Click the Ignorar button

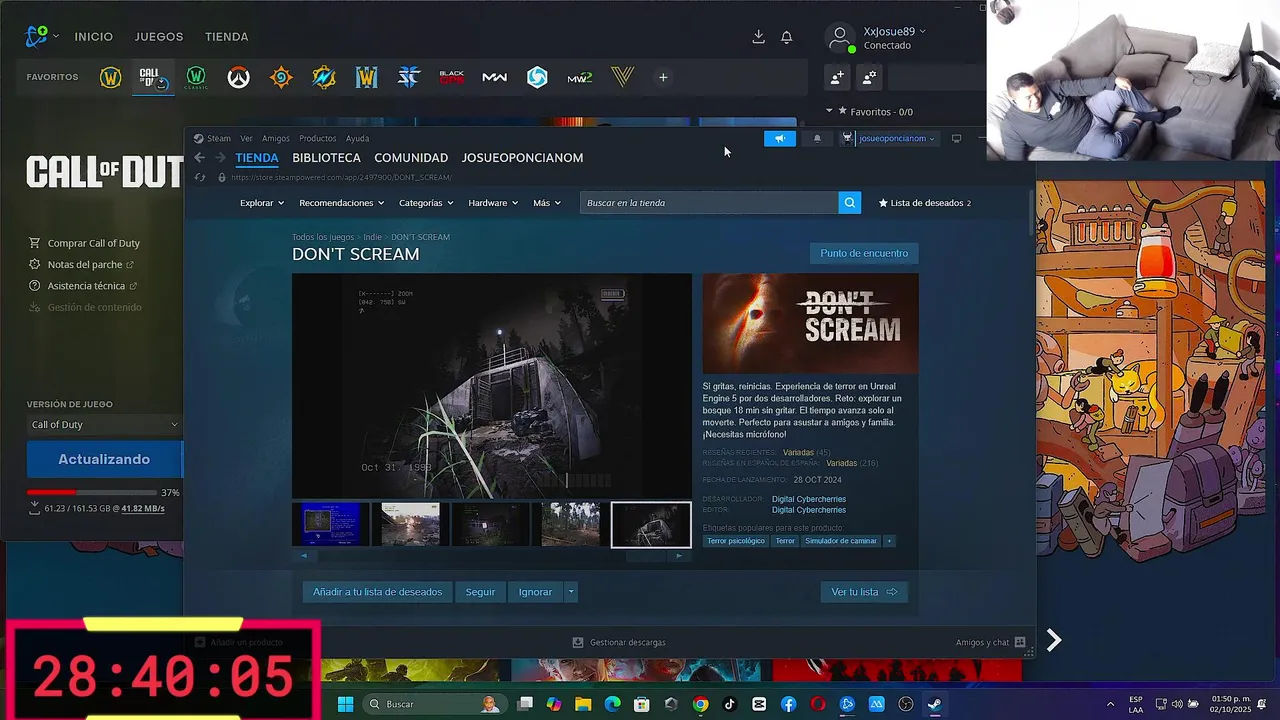pos(535,592)
